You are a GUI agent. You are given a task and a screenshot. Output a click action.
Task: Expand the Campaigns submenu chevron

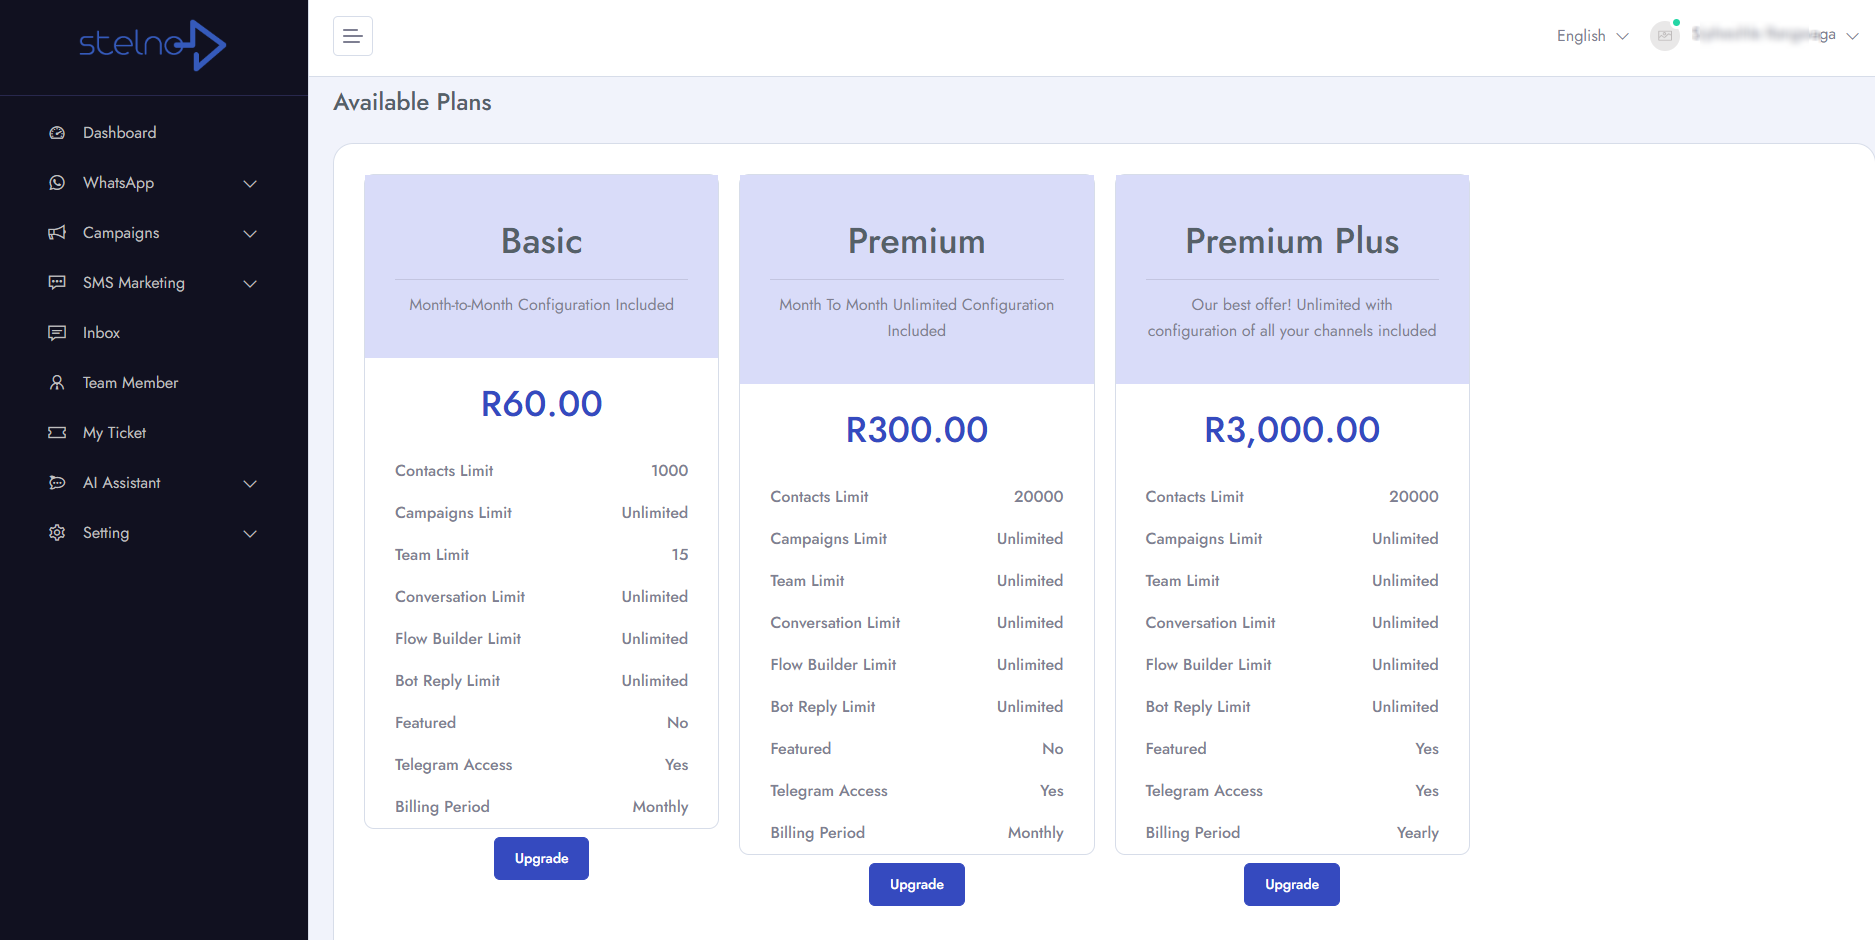pyautogui.click(x=250, y=234)
